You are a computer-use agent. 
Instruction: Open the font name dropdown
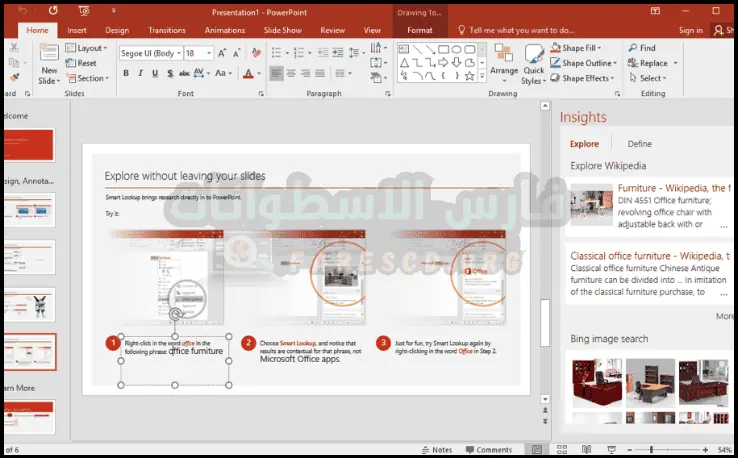point(179,53)
